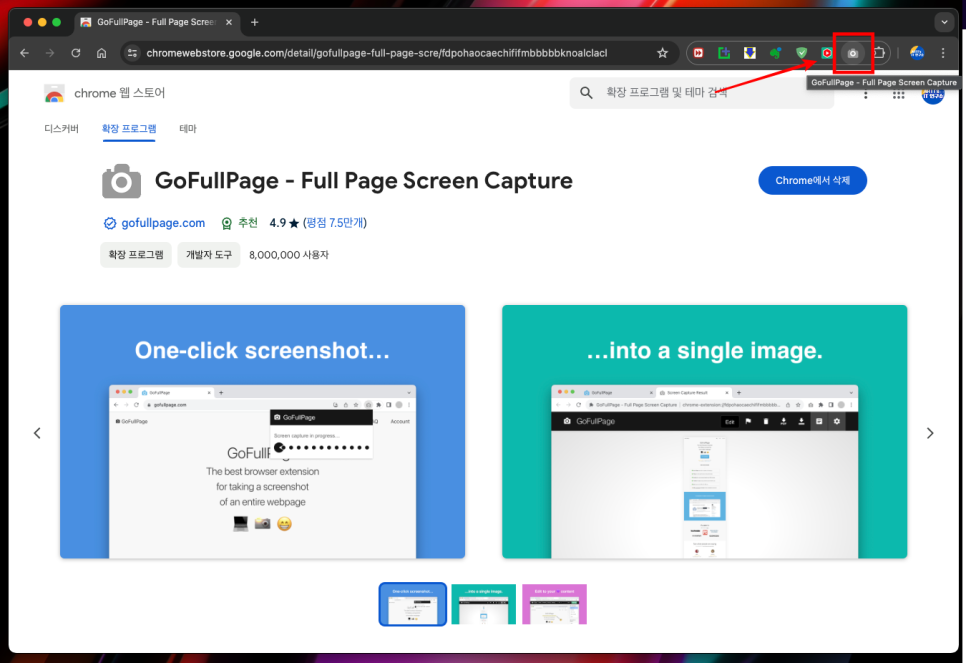
Task: Go forward with the forward arrow
Action: pos(50,53)
